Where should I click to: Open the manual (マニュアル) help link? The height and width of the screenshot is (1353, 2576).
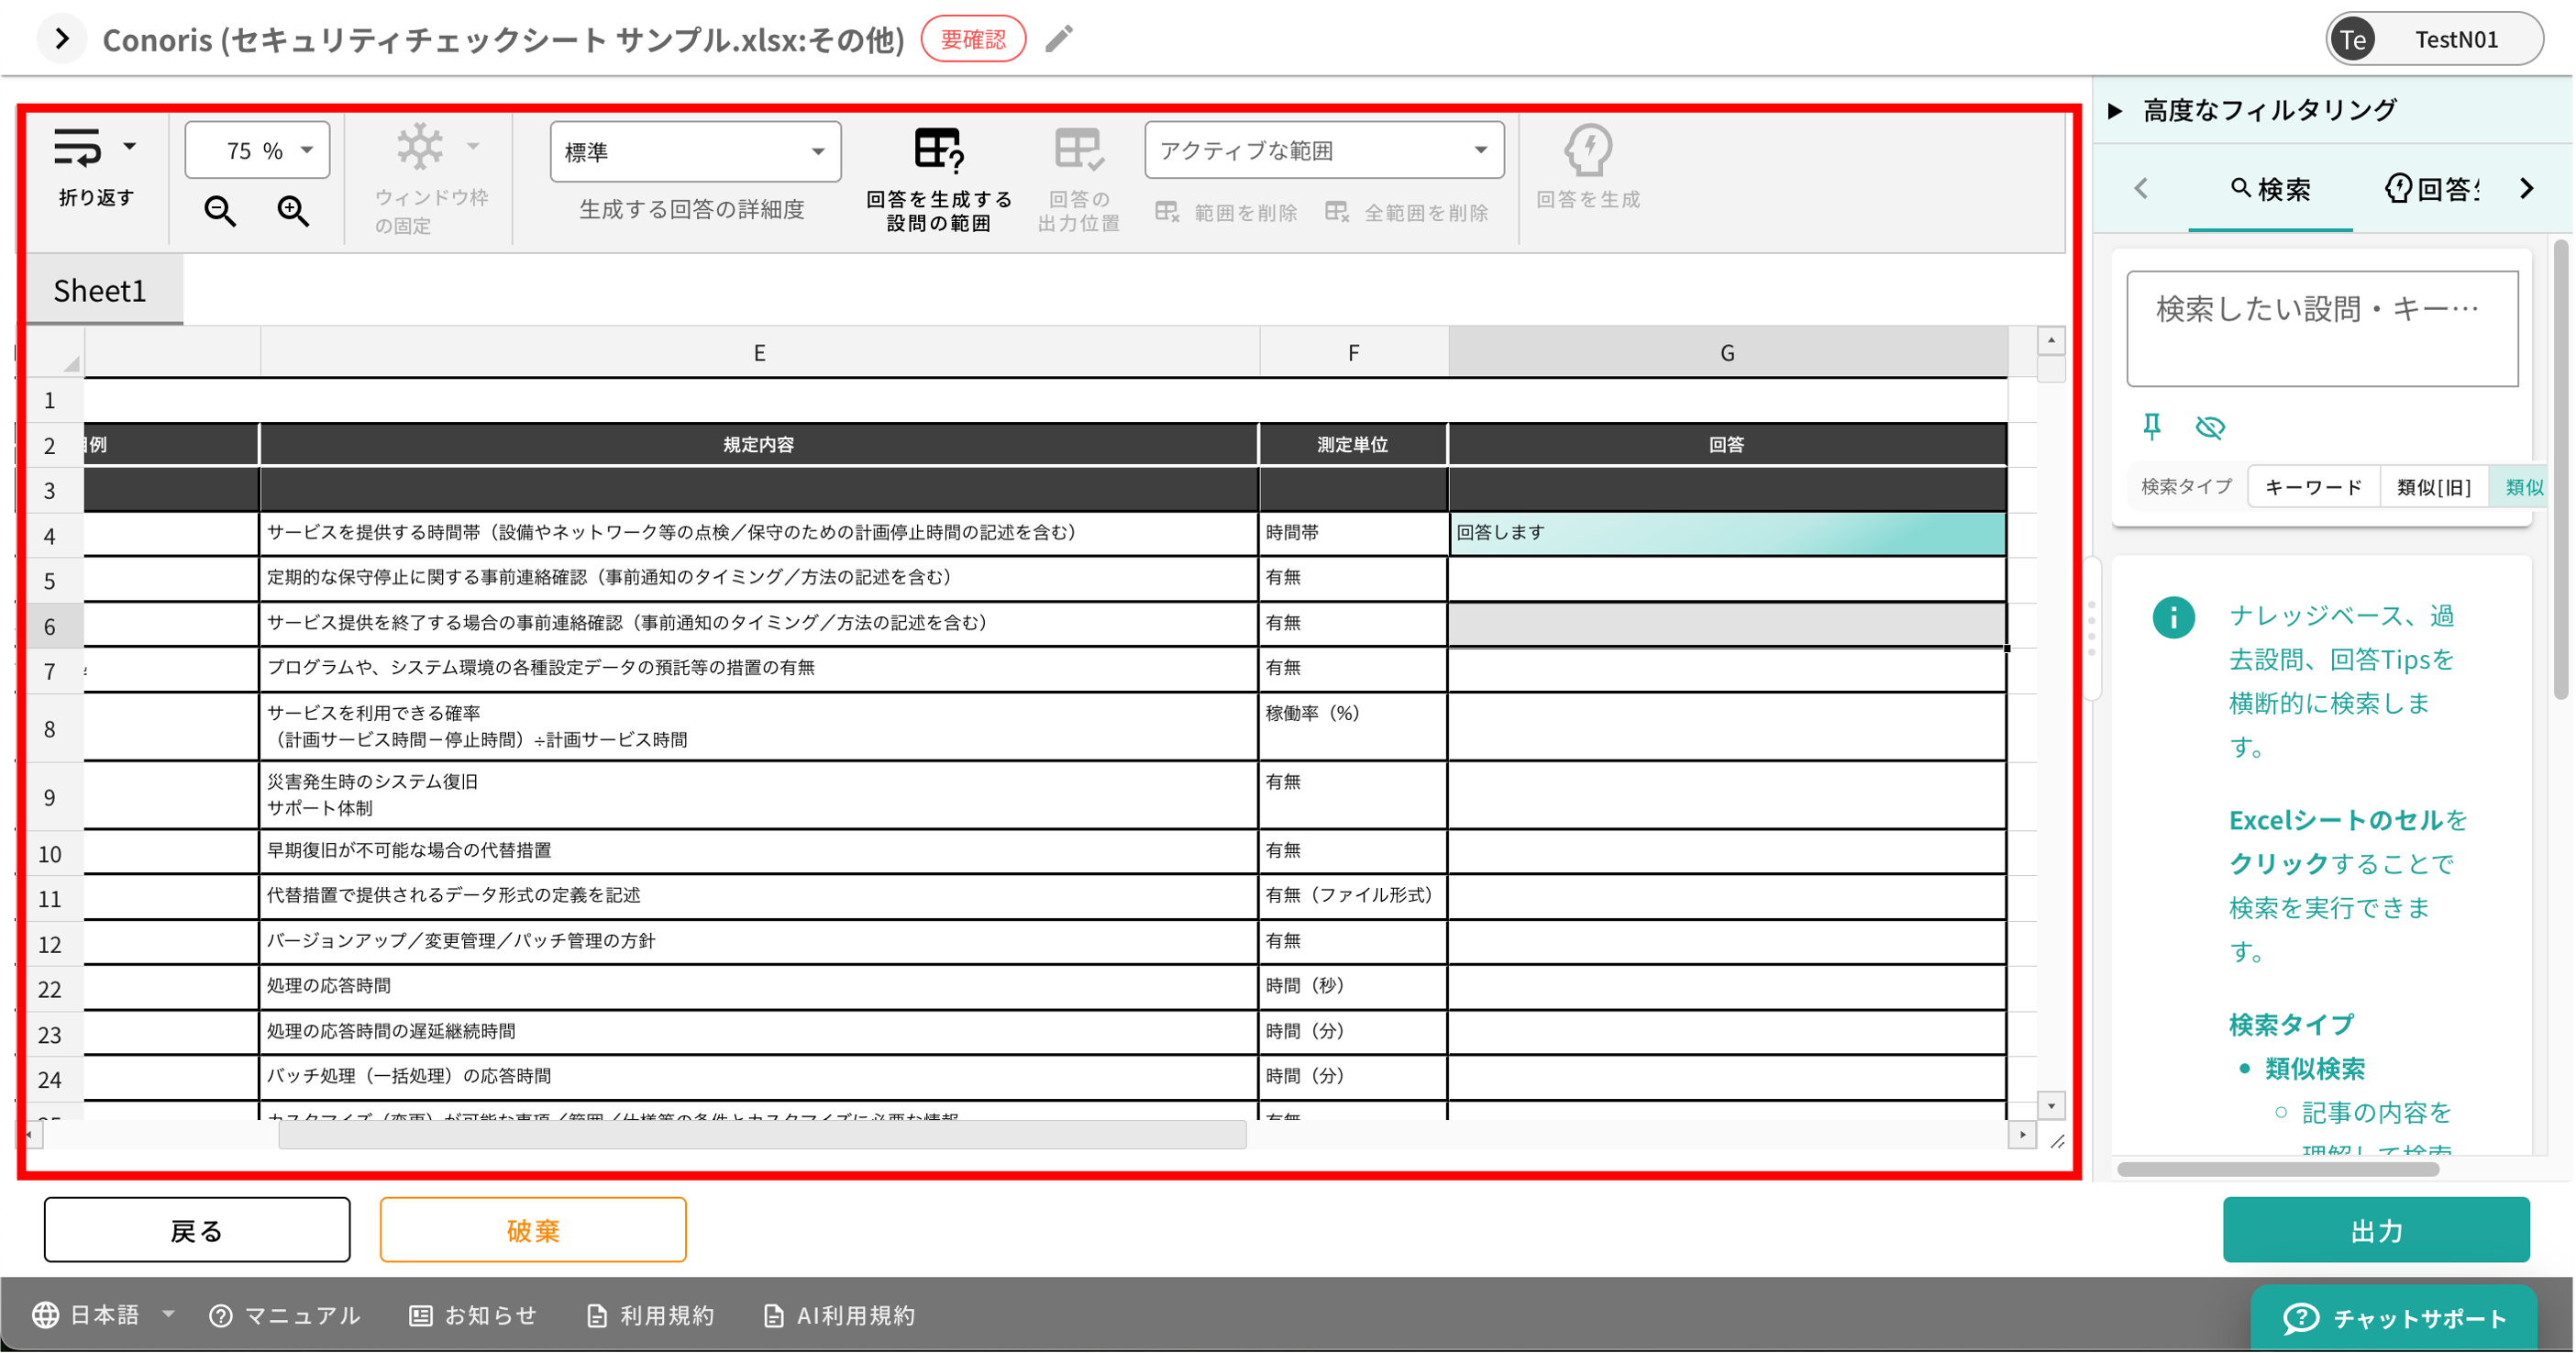(284, 1315)
